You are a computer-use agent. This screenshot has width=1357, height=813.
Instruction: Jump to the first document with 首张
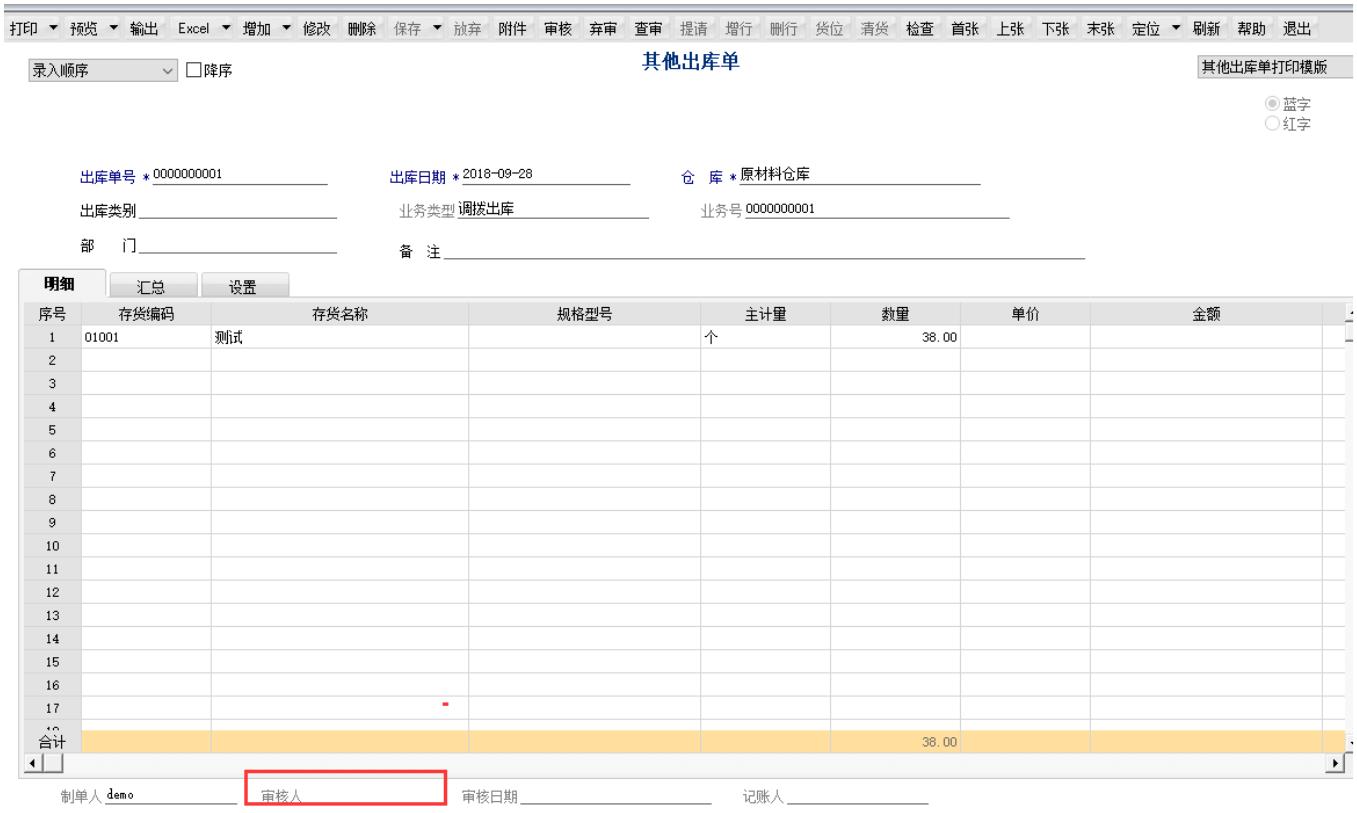pyautogui.click(x=965, y=28)
